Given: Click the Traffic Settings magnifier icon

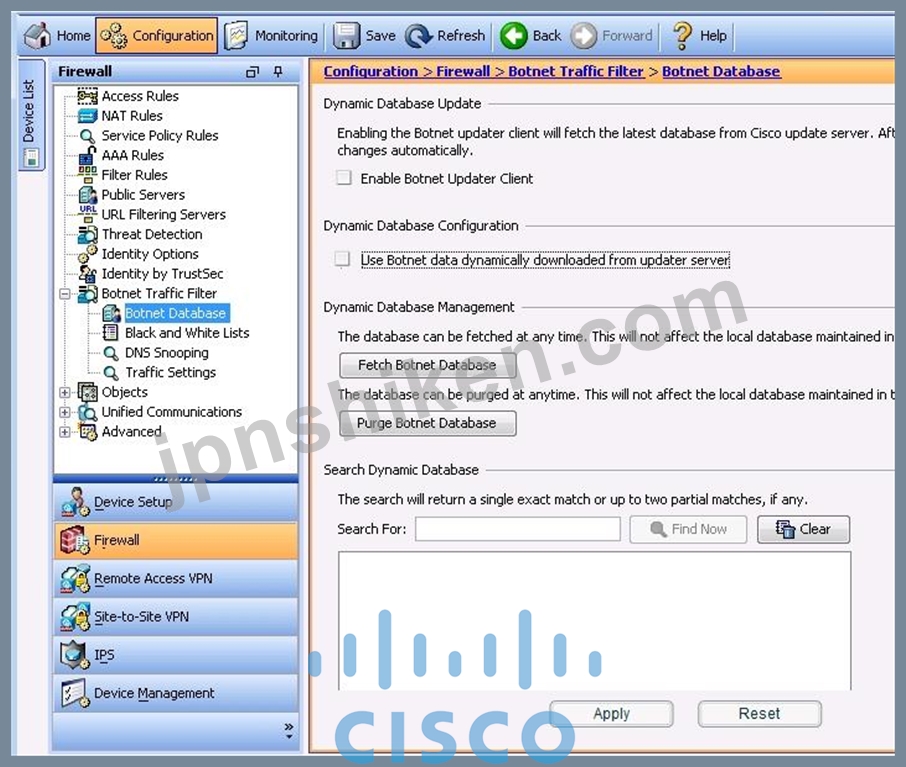Looking at the screenshot, I should 110,373.
